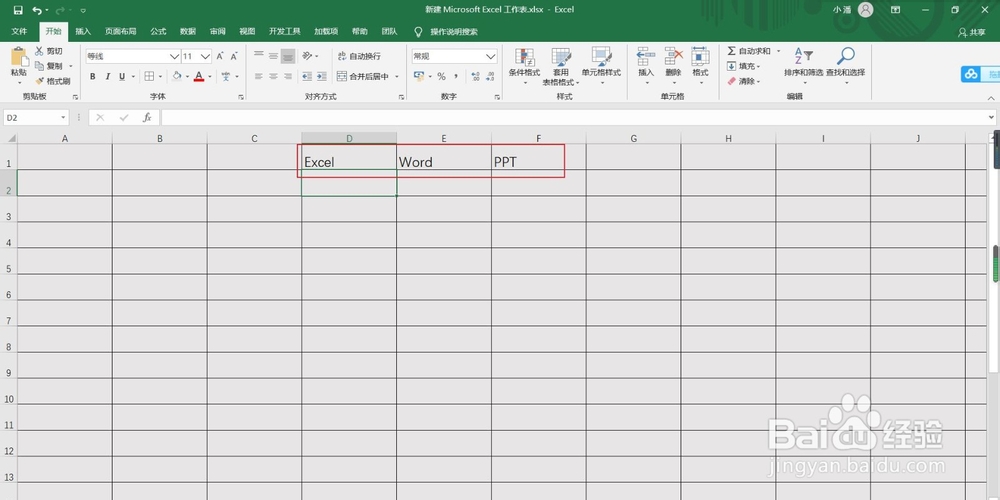
Task: Apply comma style number format
Action: (x=456, y=77)
